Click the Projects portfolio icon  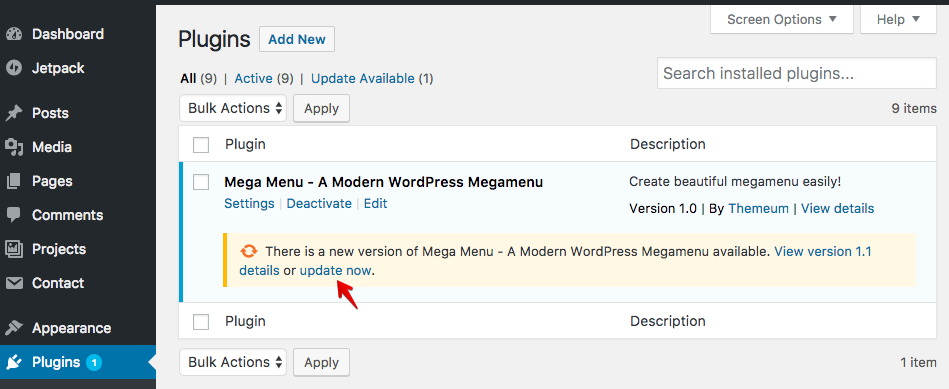coord(14,249)
